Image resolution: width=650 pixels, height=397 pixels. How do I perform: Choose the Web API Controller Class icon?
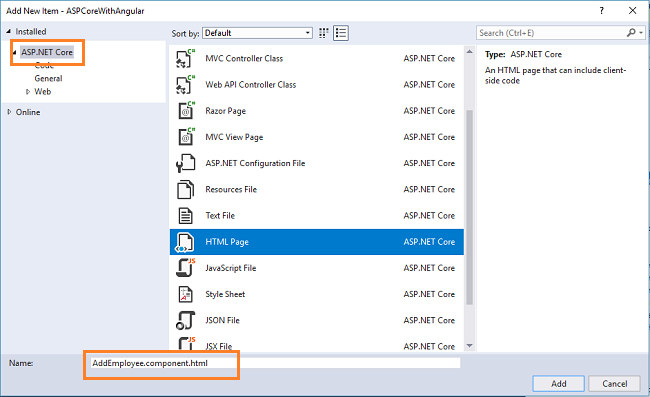click(x=185, y=85)
